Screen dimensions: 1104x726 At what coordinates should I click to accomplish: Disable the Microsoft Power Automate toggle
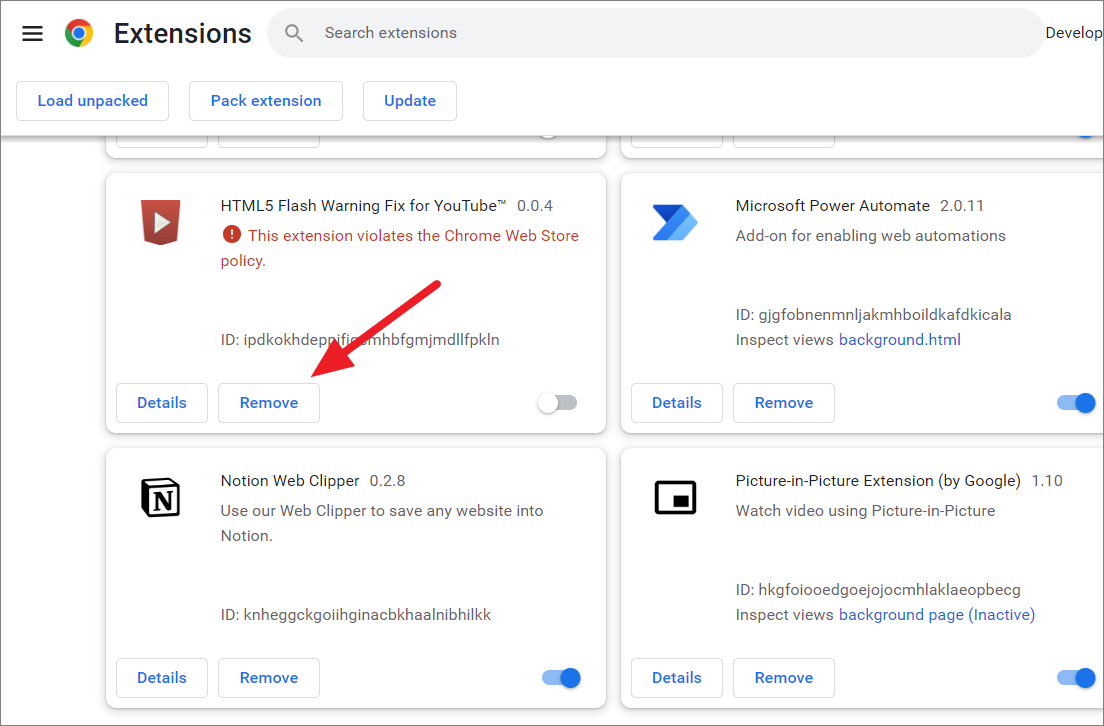click(x=1077, y=403)
